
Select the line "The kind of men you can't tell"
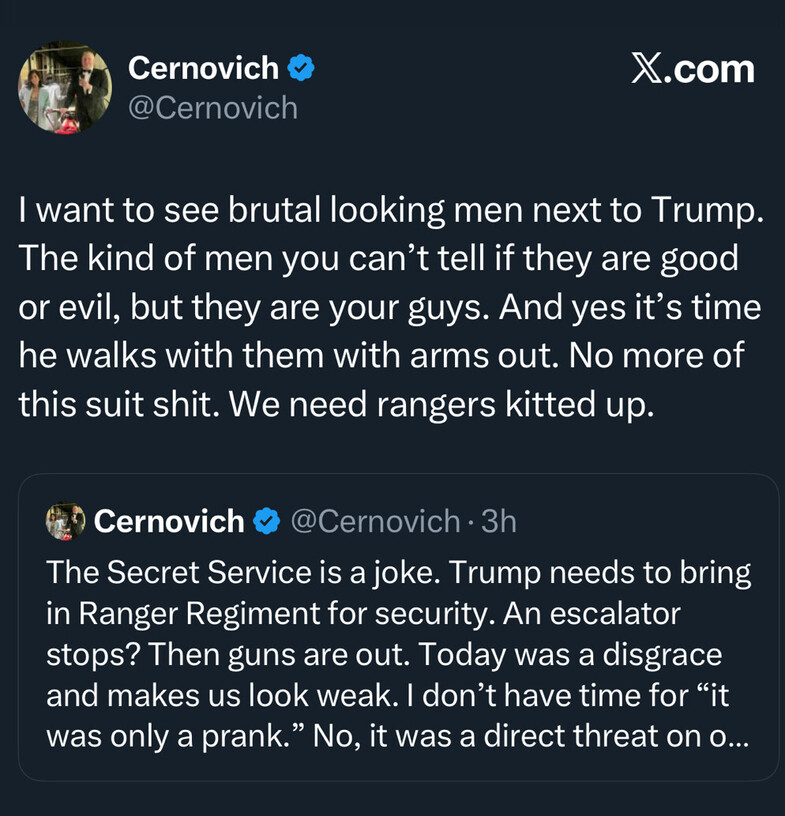click(x=378, y=258)
